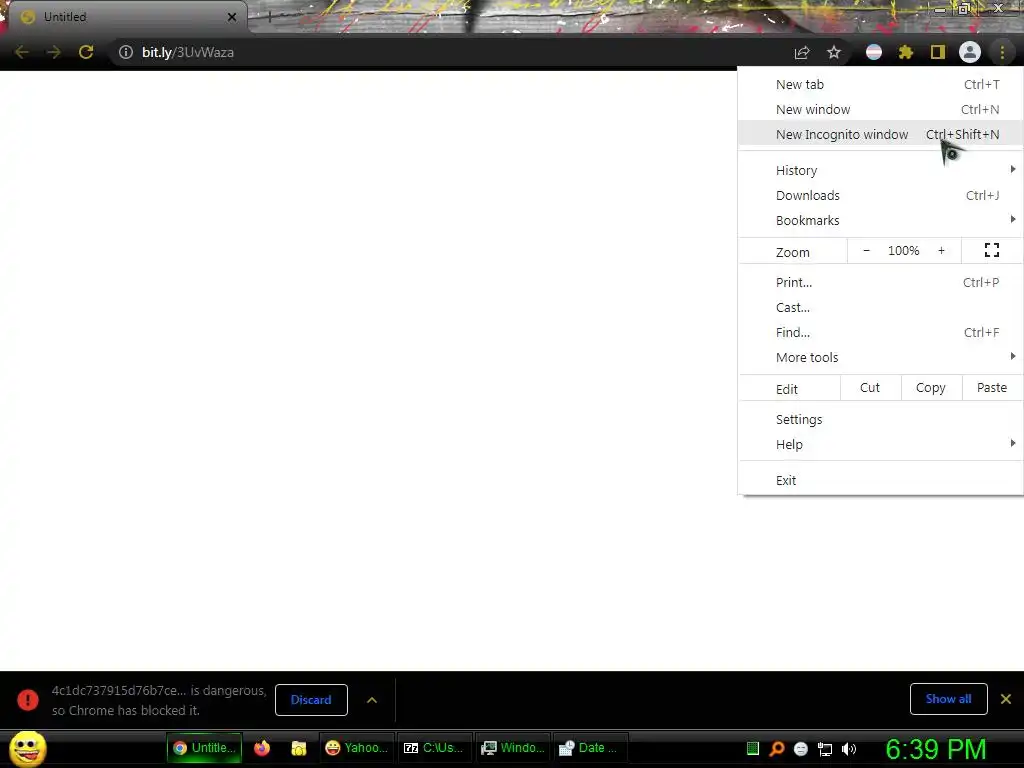Viewport: 1024px width, 768px height.
Task: Click Cut in the Edit row
Action: click(x=870, y=388)
